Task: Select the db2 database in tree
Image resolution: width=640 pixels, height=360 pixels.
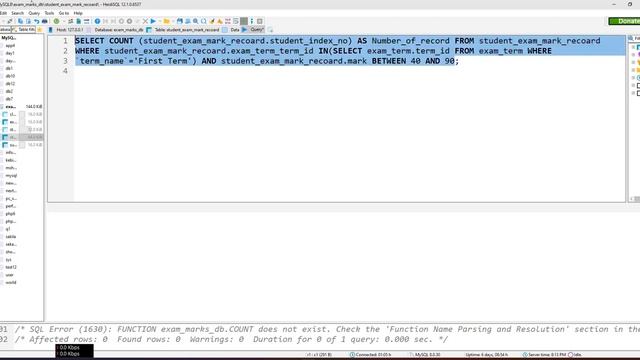Action: pyautogui.click(x=9, y=91)
